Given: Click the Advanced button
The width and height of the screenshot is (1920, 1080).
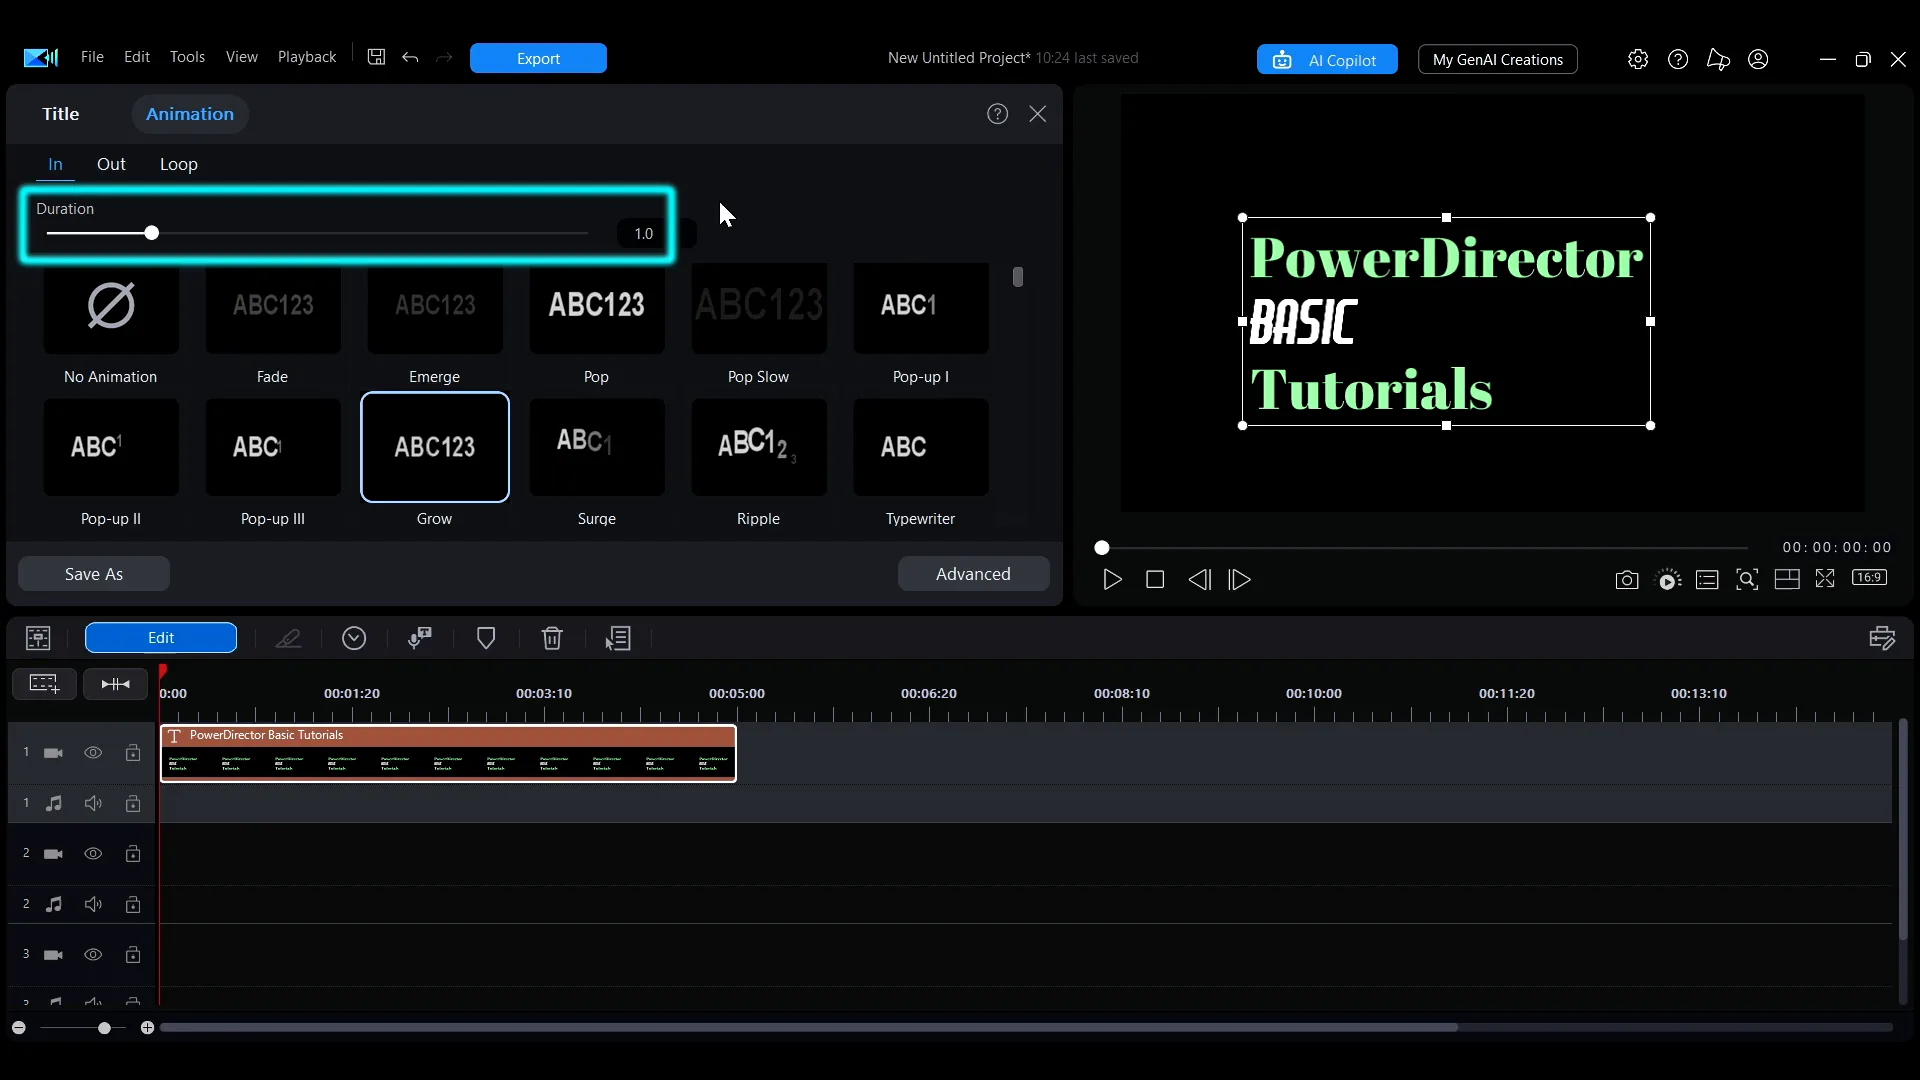Looking at the screenshot, I should (x=973, y=574).
